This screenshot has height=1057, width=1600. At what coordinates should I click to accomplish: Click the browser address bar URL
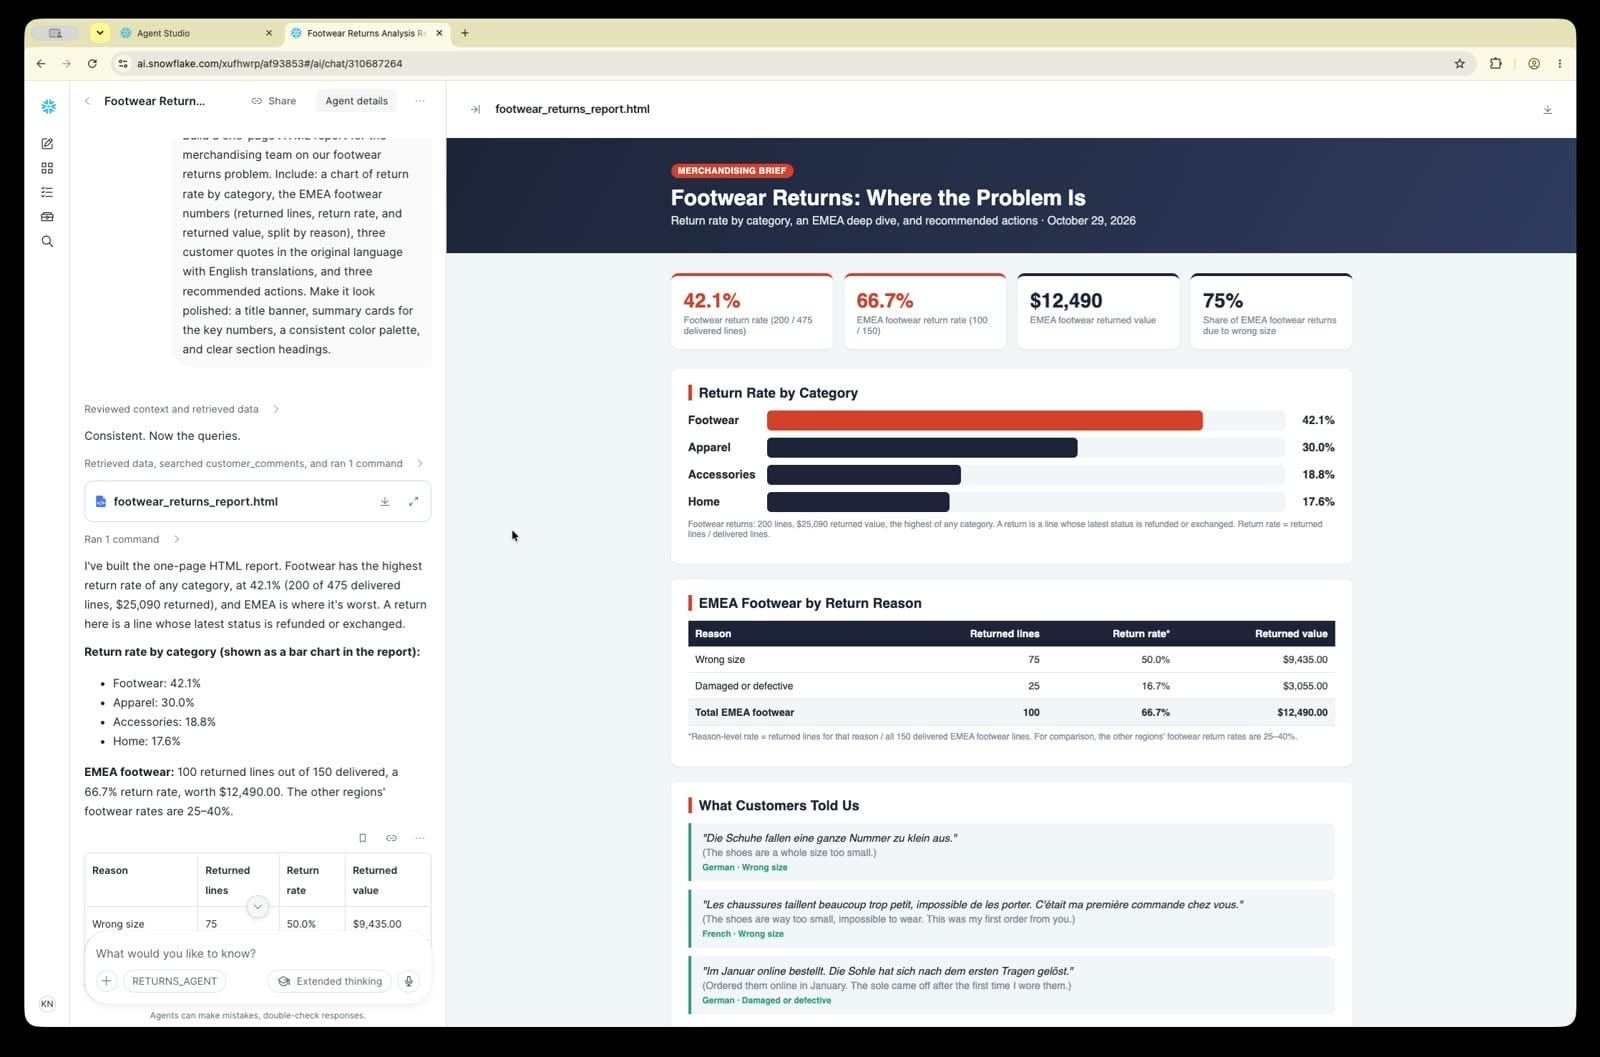[270, 63]
